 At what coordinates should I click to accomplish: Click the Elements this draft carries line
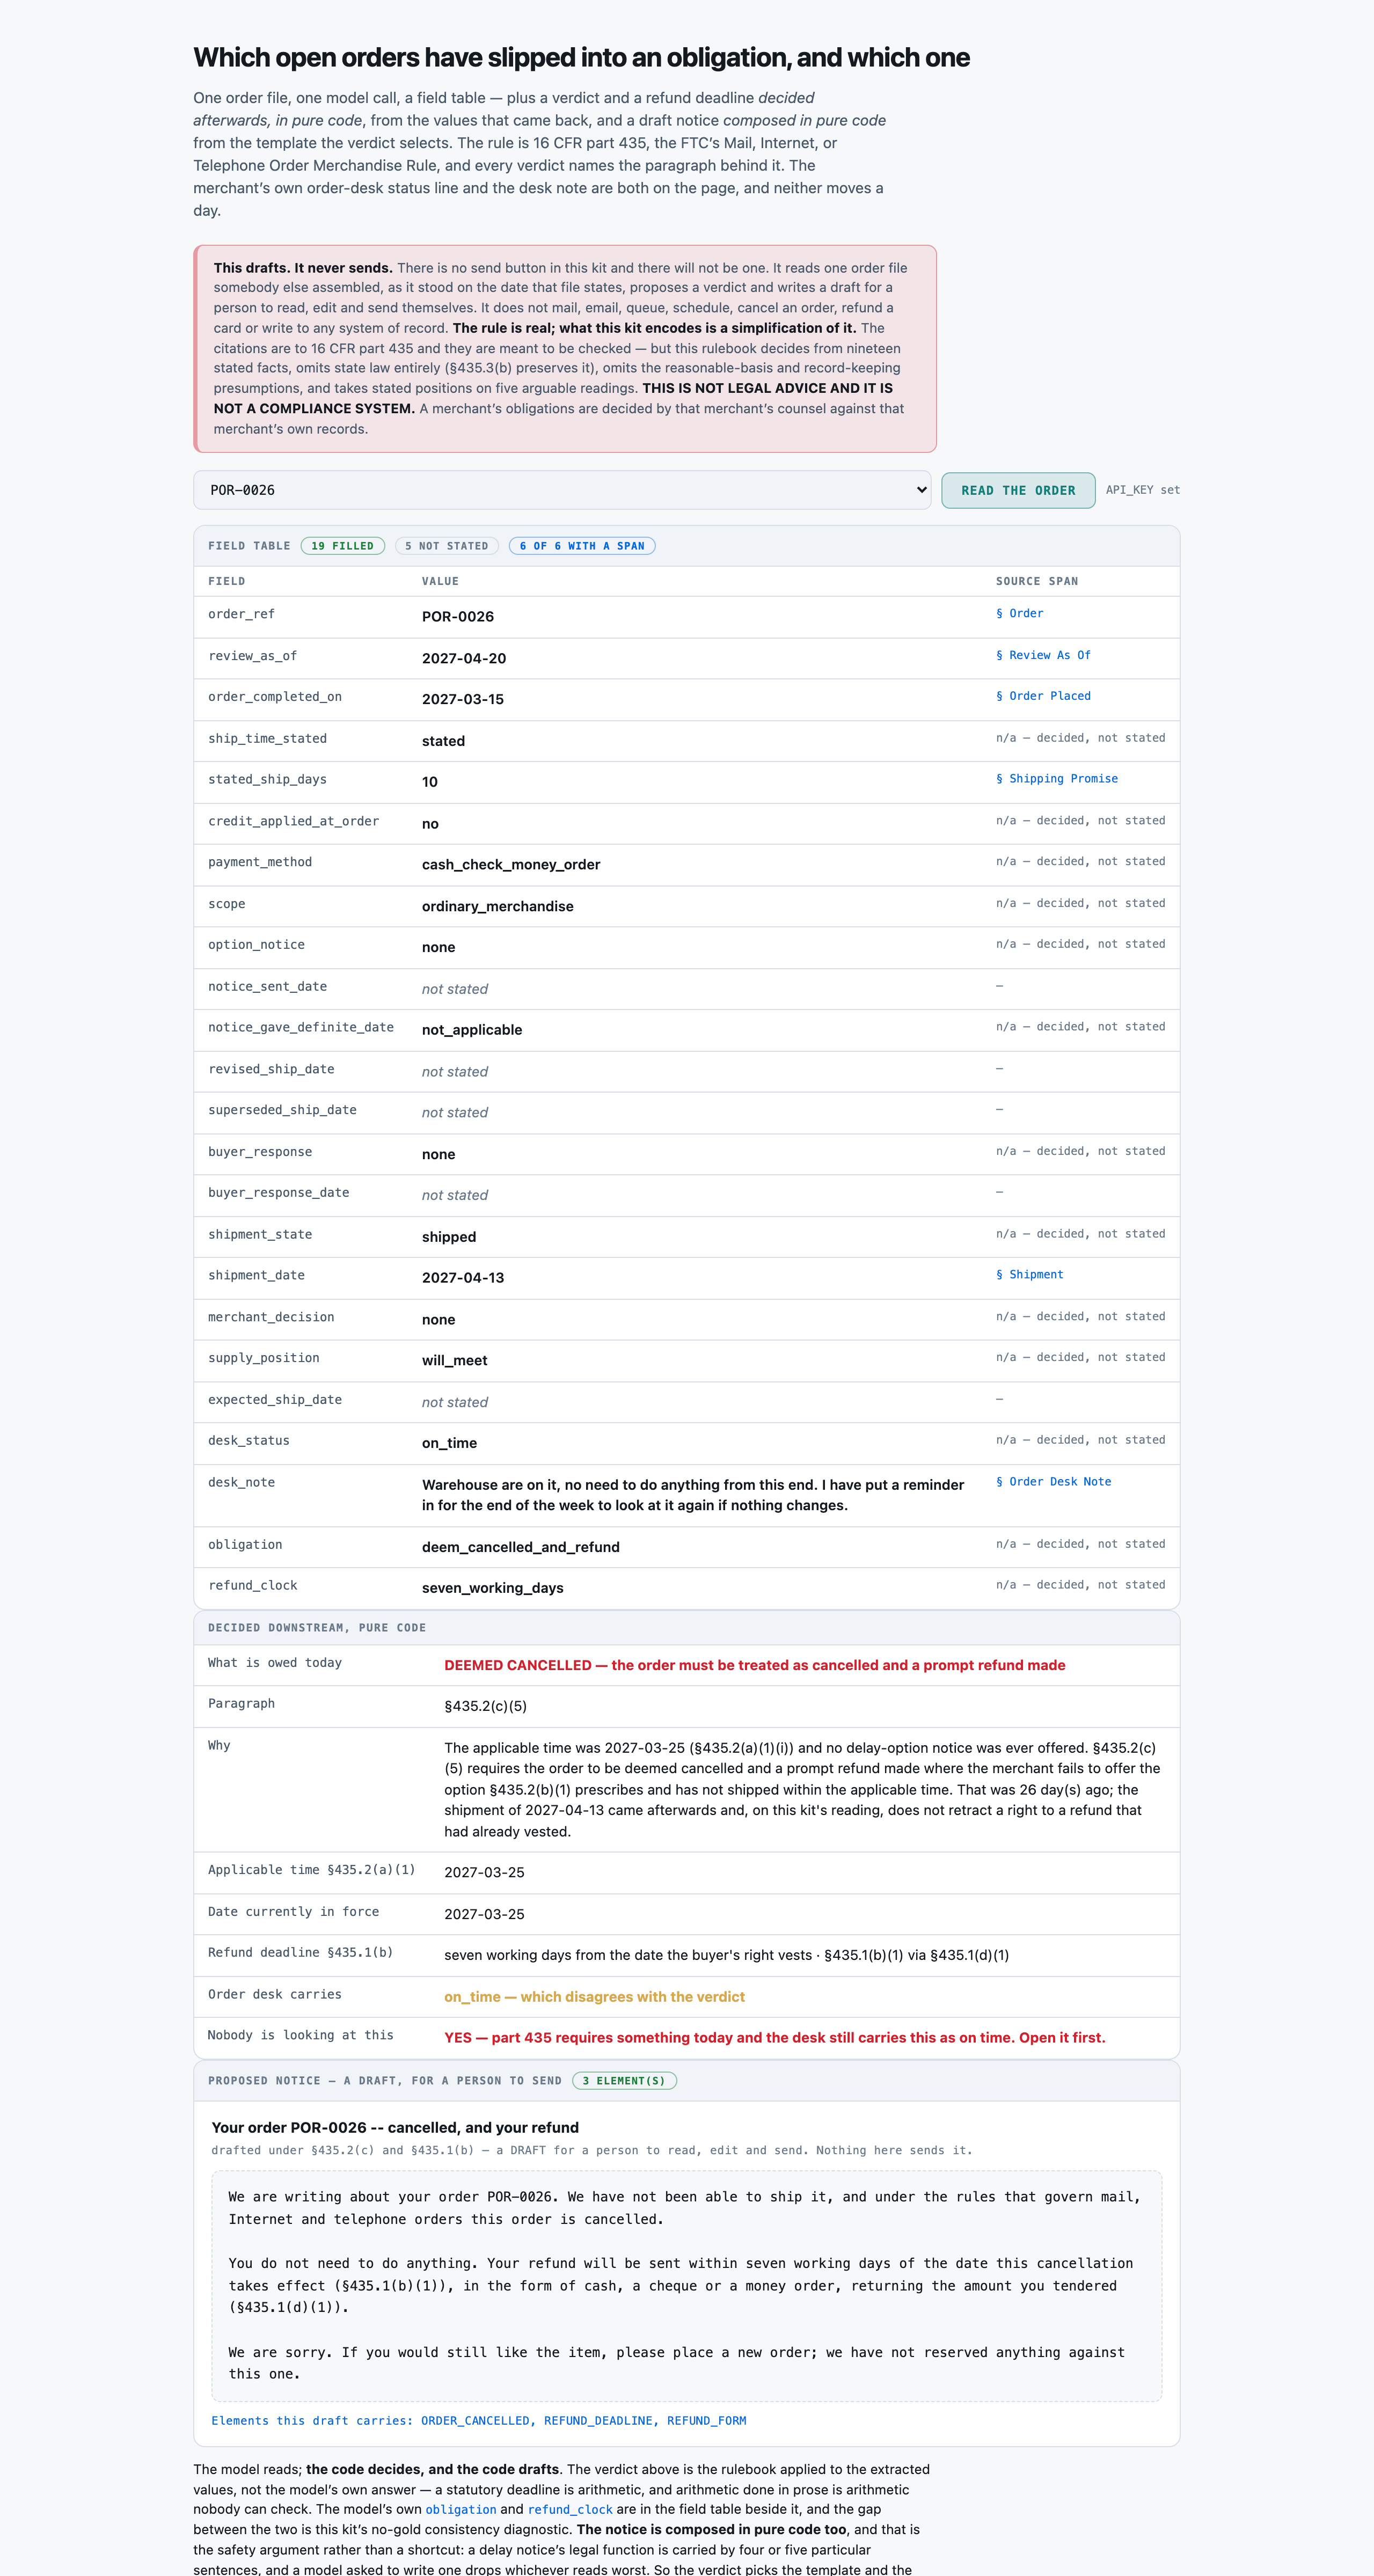(478, 2420)
